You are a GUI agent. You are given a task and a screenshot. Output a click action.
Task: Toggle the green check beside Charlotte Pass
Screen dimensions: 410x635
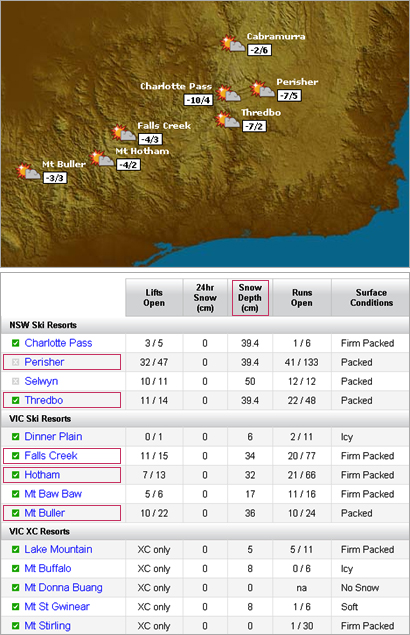[x=15, y=343]
